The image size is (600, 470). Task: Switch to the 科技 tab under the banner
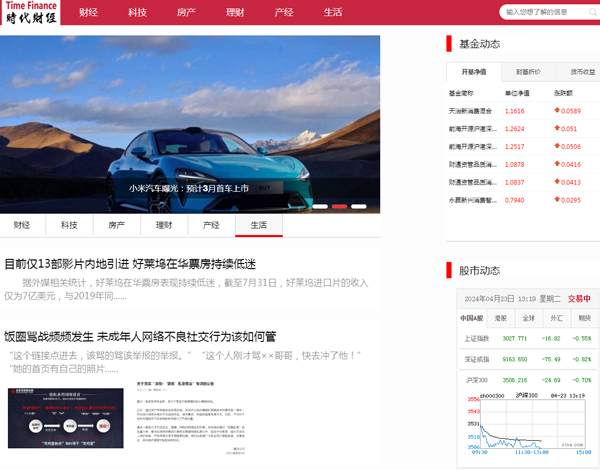click(x=69, y=225)
